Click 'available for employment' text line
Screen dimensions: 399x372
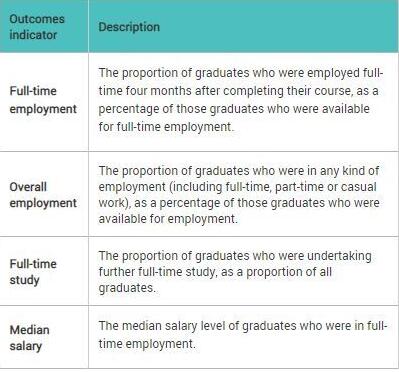[x=168, y=219]
